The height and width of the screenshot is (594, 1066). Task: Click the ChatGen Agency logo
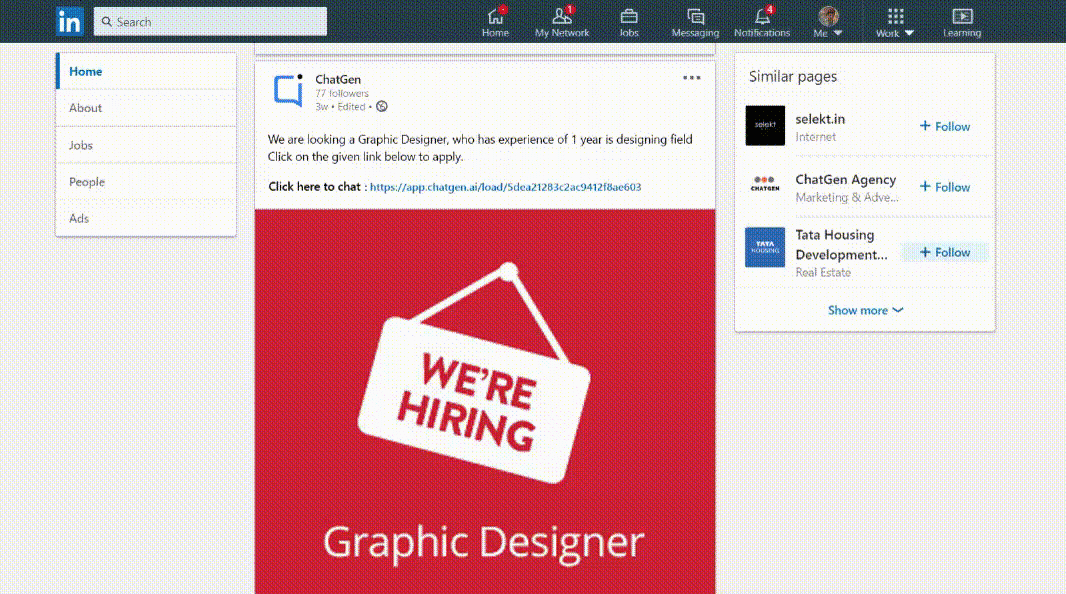pyautogui.click(x=765, y=186)
